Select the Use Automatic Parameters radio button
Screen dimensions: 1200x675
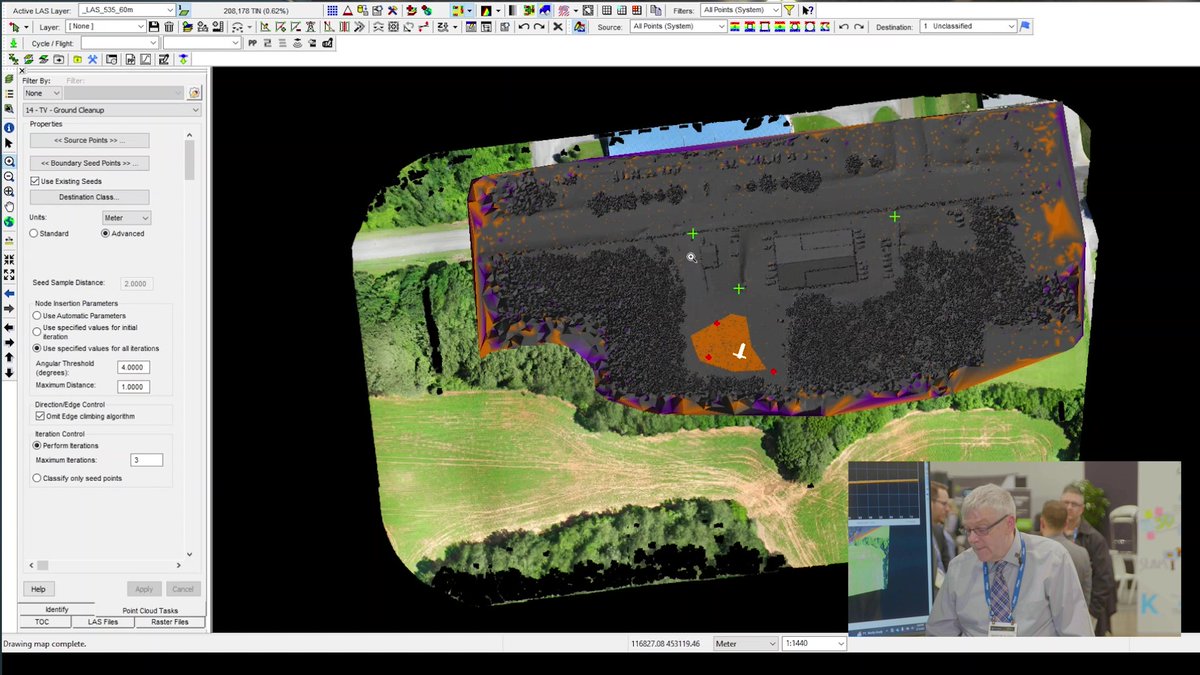tap(36, 317)
